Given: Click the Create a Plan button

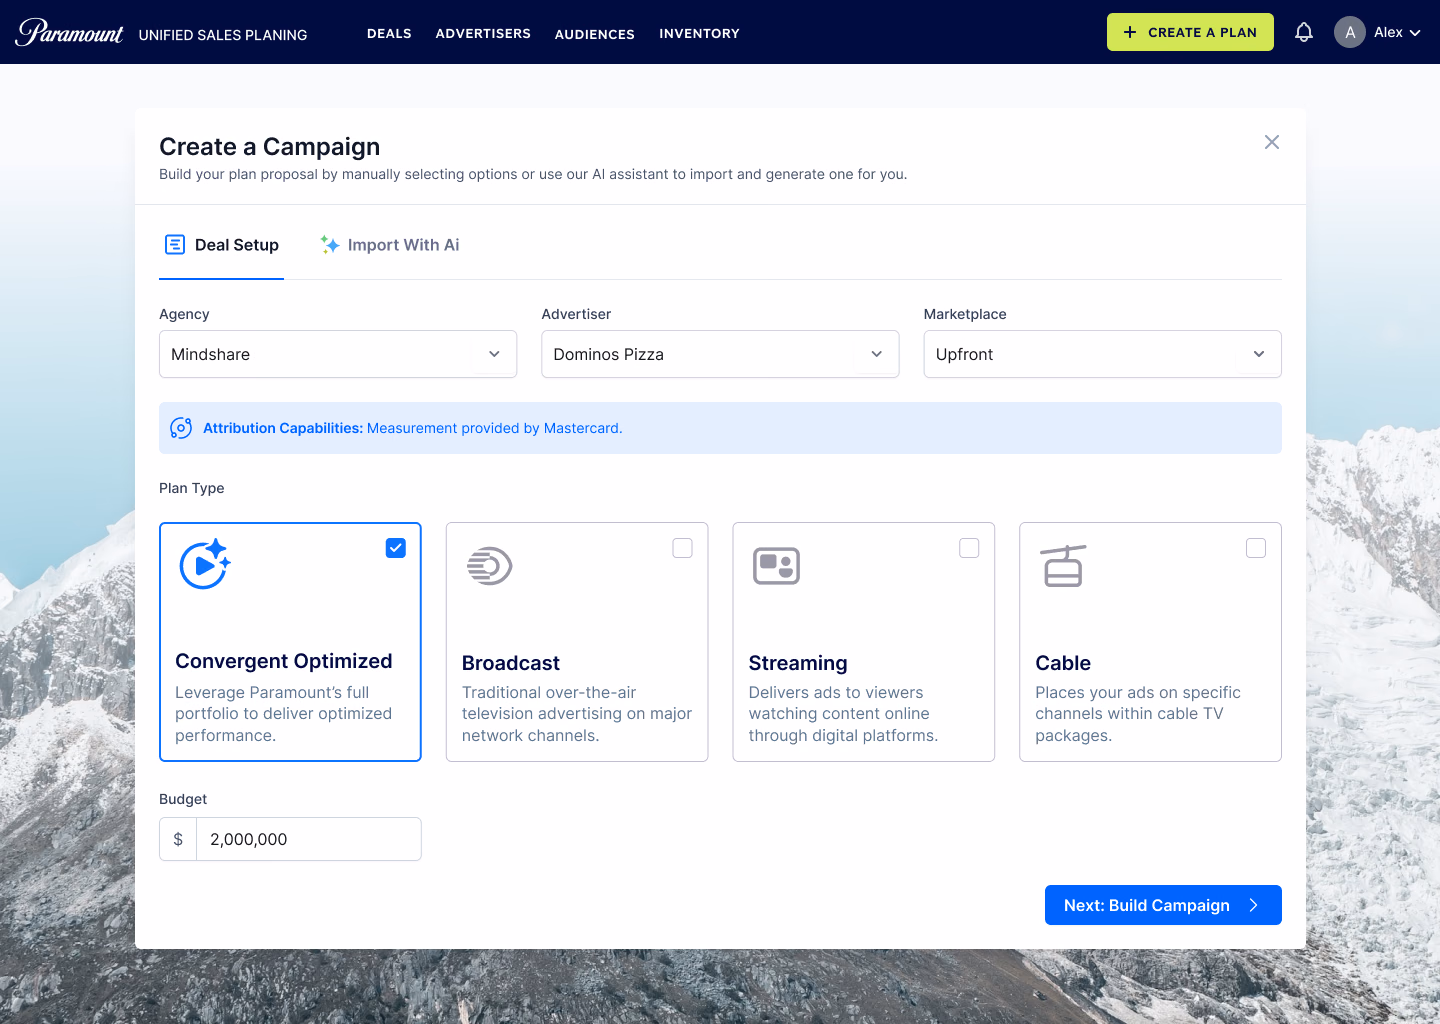Looking at the screenshot, I should coord(1190,32).
